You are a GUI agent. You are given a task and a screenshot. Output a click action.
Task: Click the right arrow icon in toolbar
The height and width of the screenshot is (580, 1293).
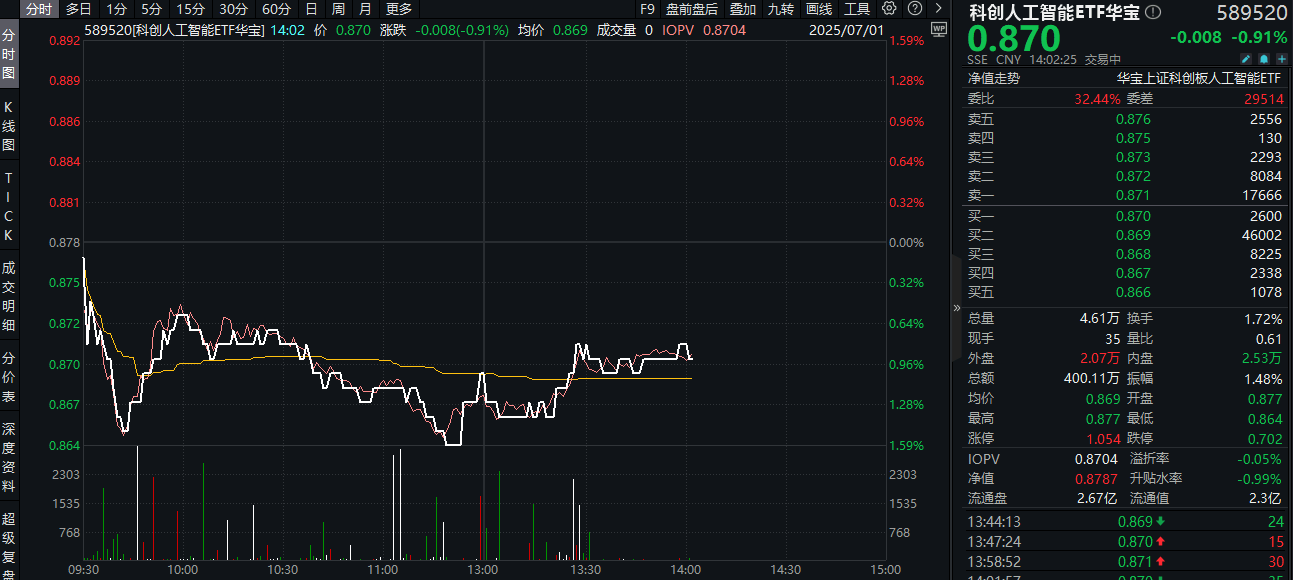tap(938, 9)
